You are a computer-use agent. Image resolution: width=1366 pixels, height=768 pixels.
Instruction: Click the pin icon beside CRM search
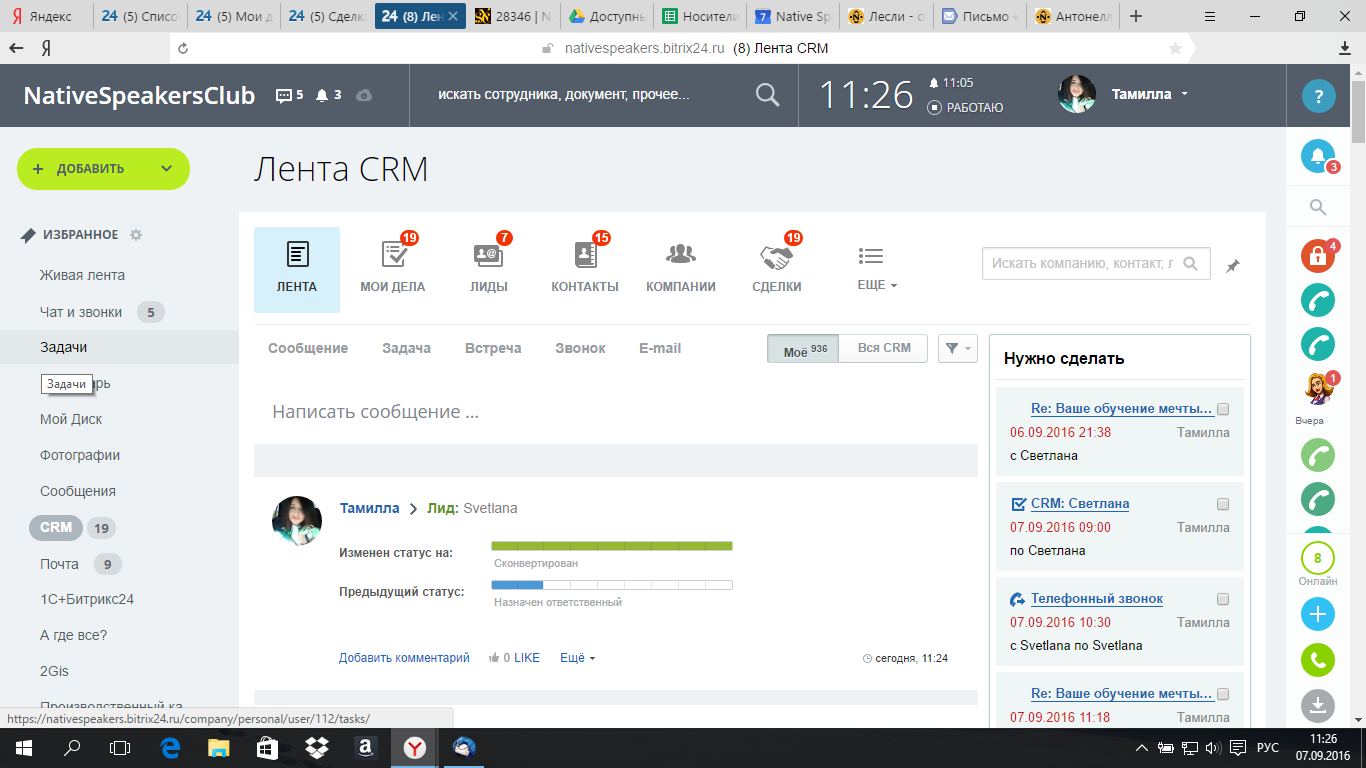pyautogui.click(x=1233, y=266)
